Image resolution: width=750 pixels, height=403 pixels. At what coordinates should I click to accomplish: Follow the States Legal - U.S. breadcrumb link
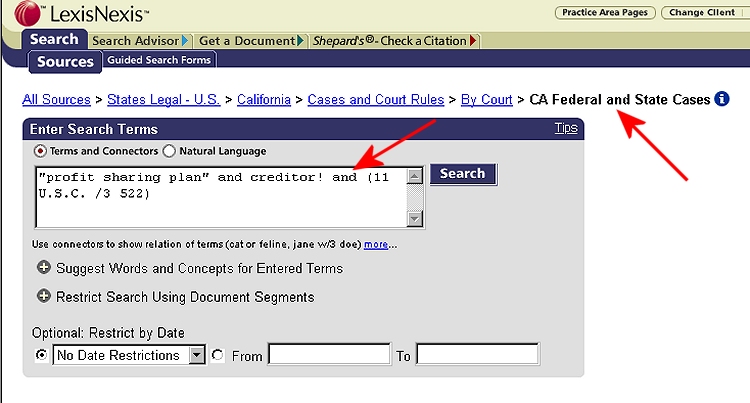point(164,99)
